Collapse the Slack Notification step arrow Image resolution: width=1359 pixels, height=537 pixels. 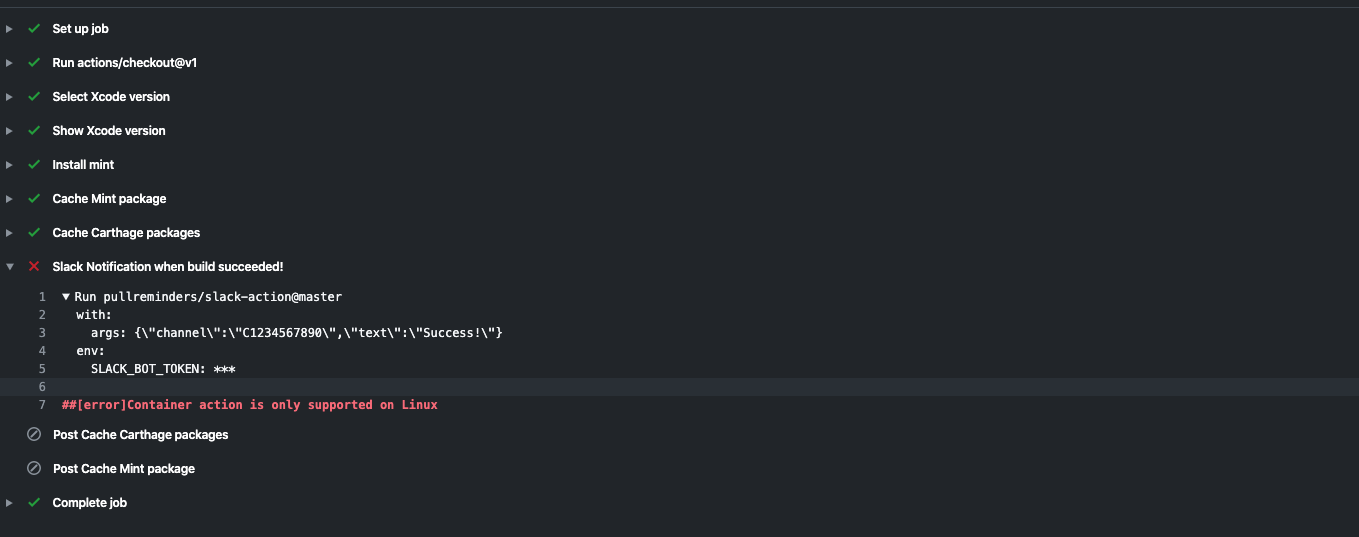(9, 267)
